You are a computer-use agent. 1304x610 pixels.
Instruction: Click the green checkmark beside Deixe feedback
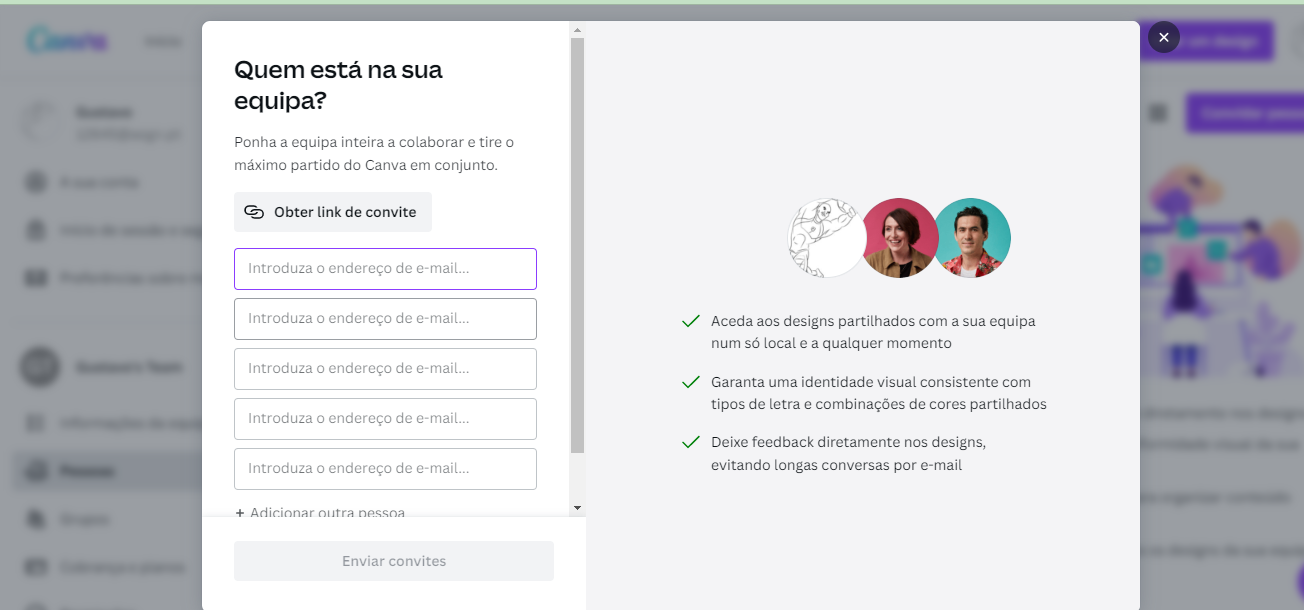point(690,442)
